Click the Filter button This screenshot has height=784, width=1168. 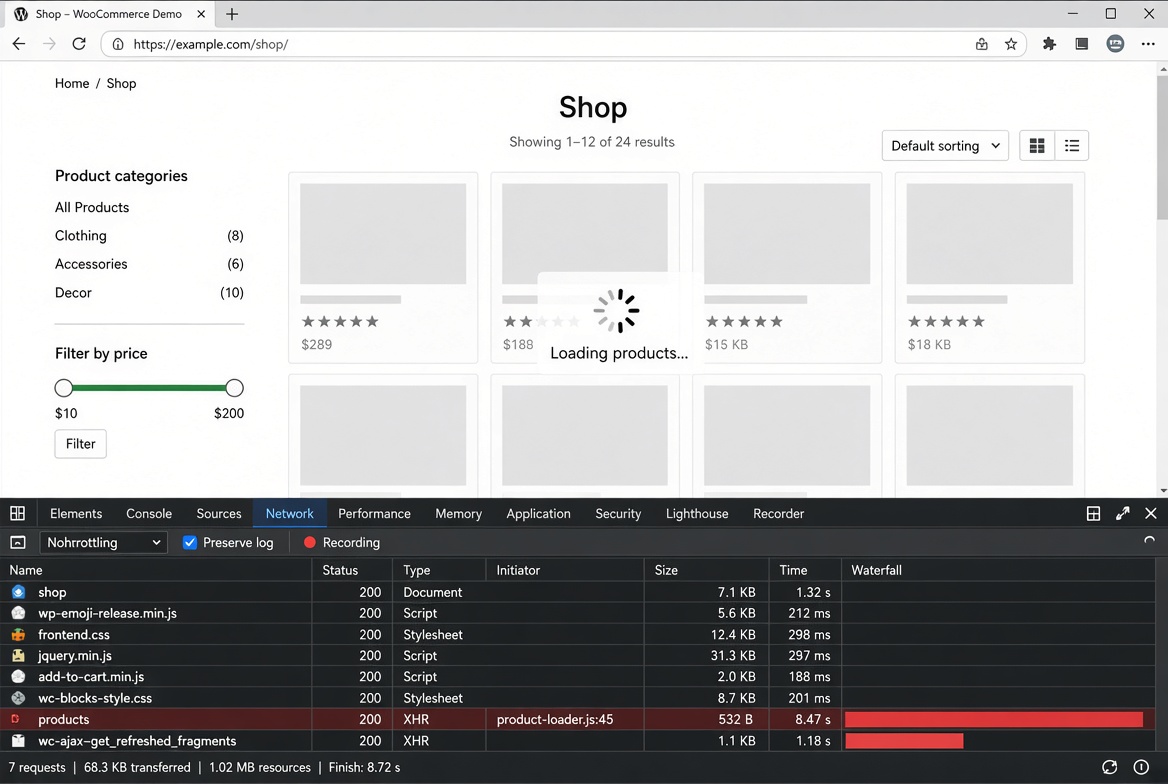point(80,443)
